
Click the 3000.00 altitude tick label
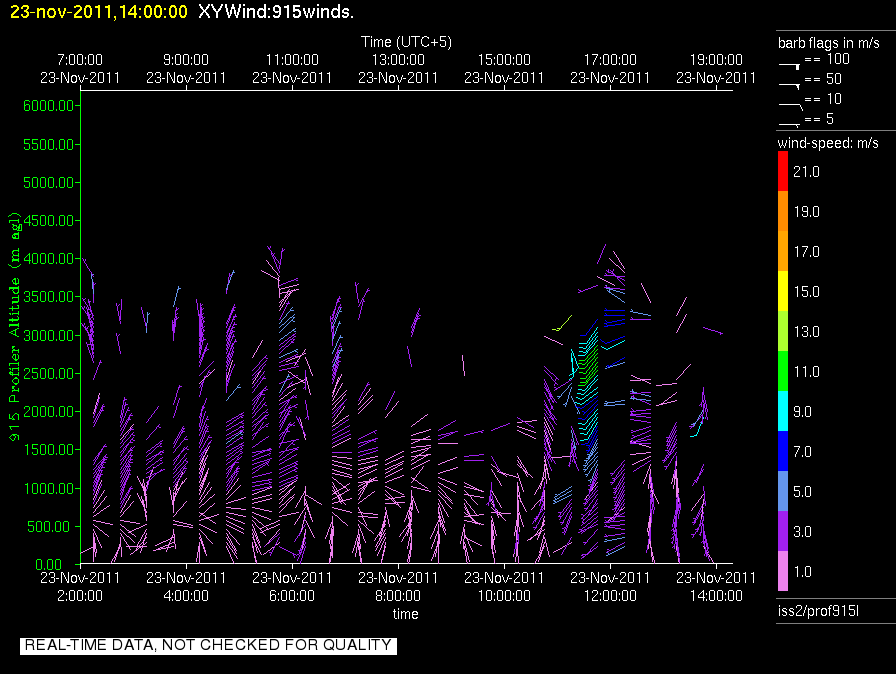coord(49,335)
